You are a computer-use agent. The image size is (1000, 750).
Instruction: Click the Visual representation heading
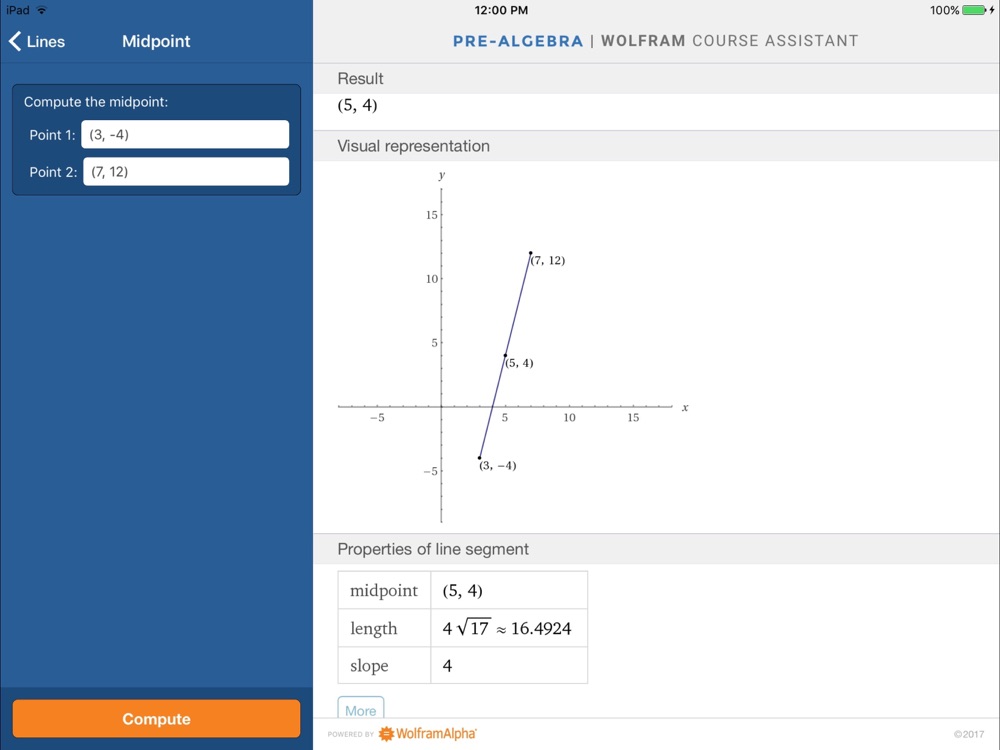coord(413,146)
